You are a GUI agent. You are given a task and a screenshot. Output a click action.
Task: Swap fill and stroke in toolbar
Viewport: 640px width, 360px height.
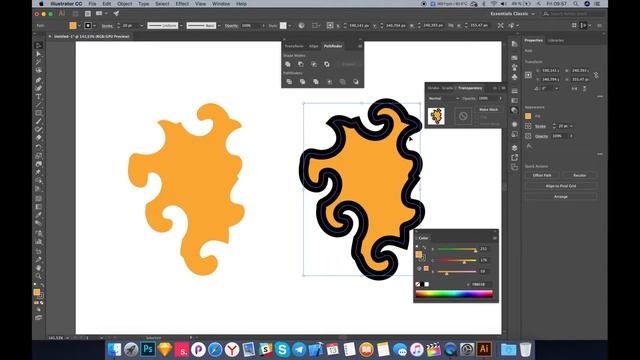pyautogui.click(x=42, y=285)
